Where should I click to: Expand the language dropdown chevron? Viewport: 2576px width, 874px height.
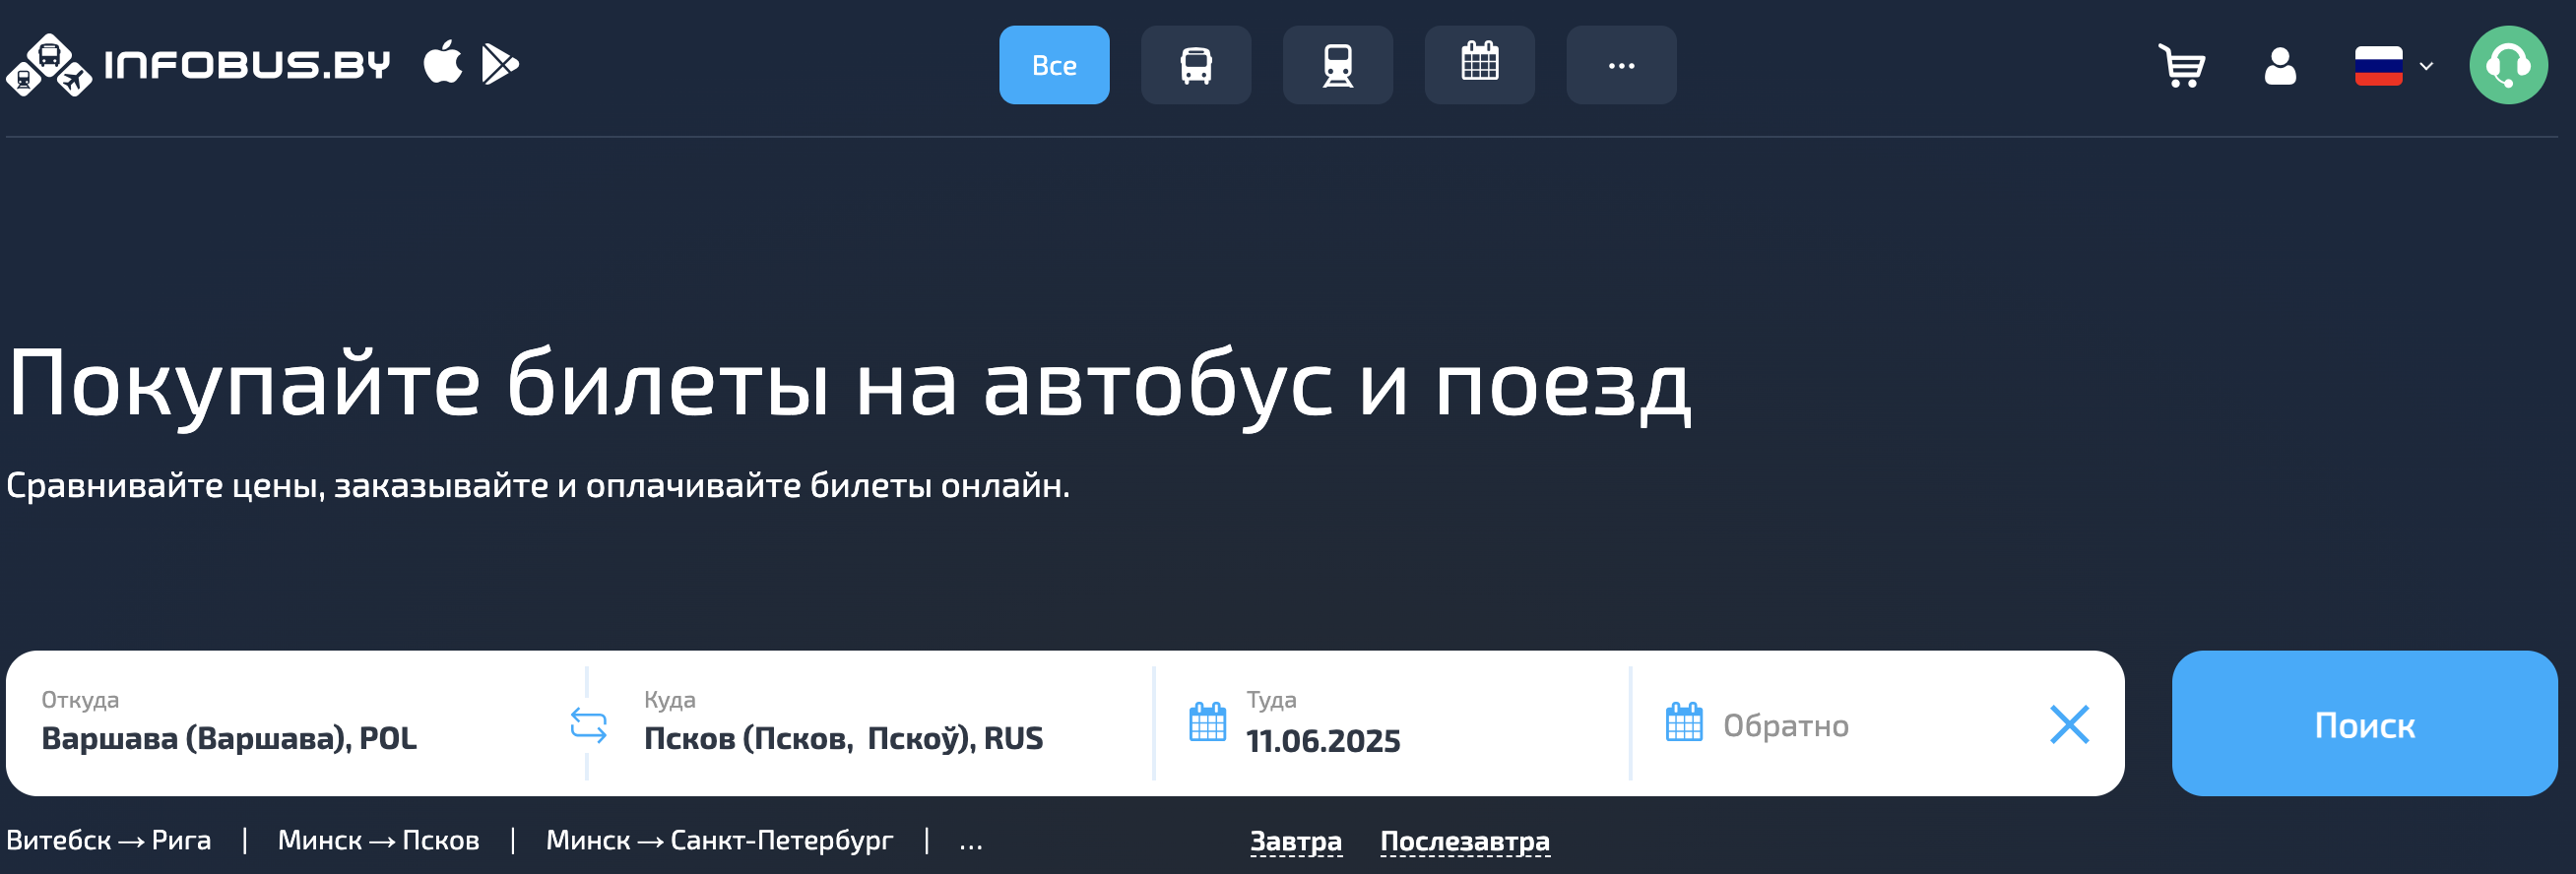[2426, 66]
